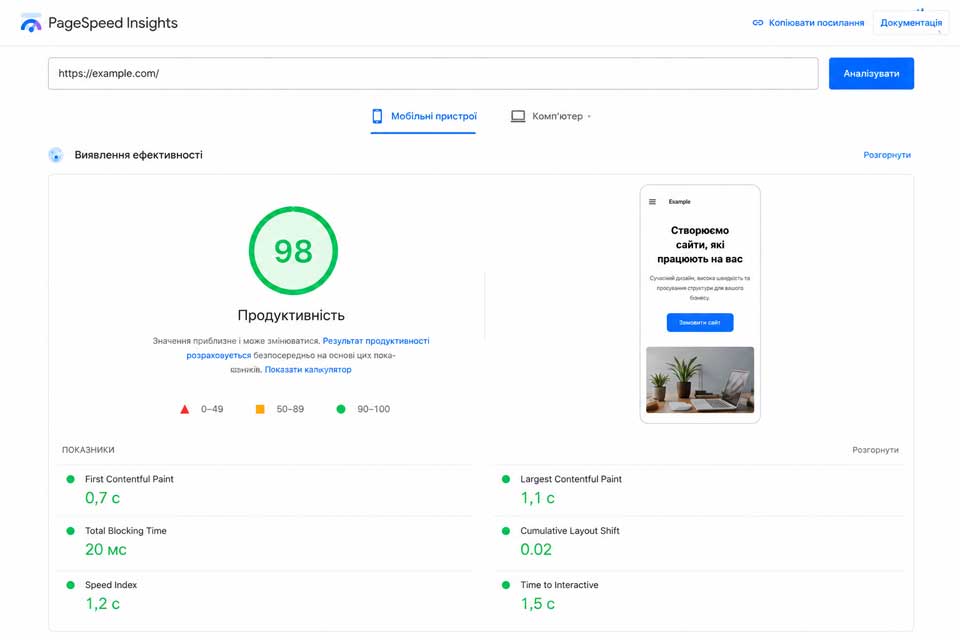Click Показати калькулятор link
This screenshot has height=640, width=960.
tap(308, 369)
